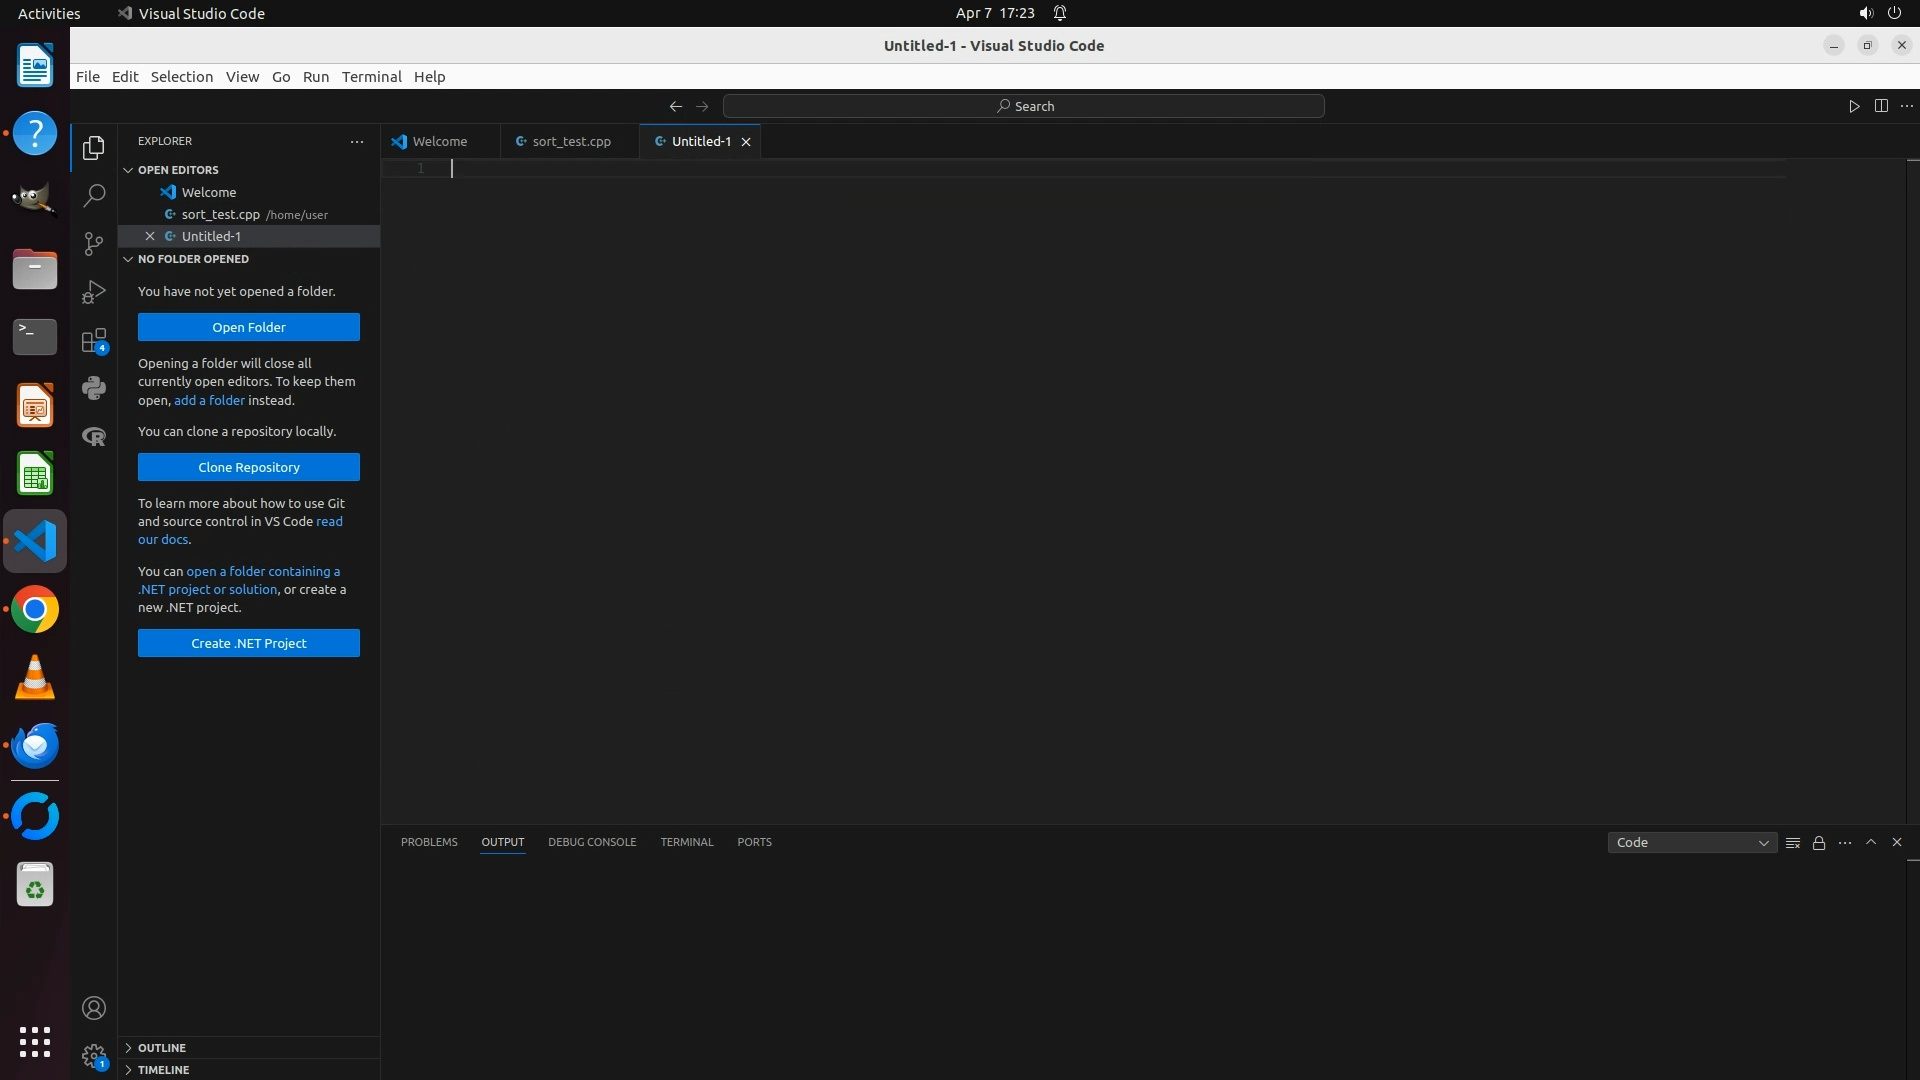Click the Clone Repository button
Screen dimensions: 1920x1080
coord(248,467)
